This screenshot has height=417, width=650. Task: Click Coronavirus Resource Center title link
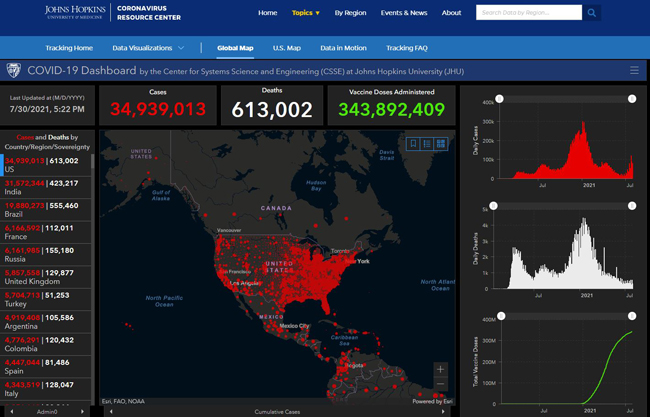point(149,13)
